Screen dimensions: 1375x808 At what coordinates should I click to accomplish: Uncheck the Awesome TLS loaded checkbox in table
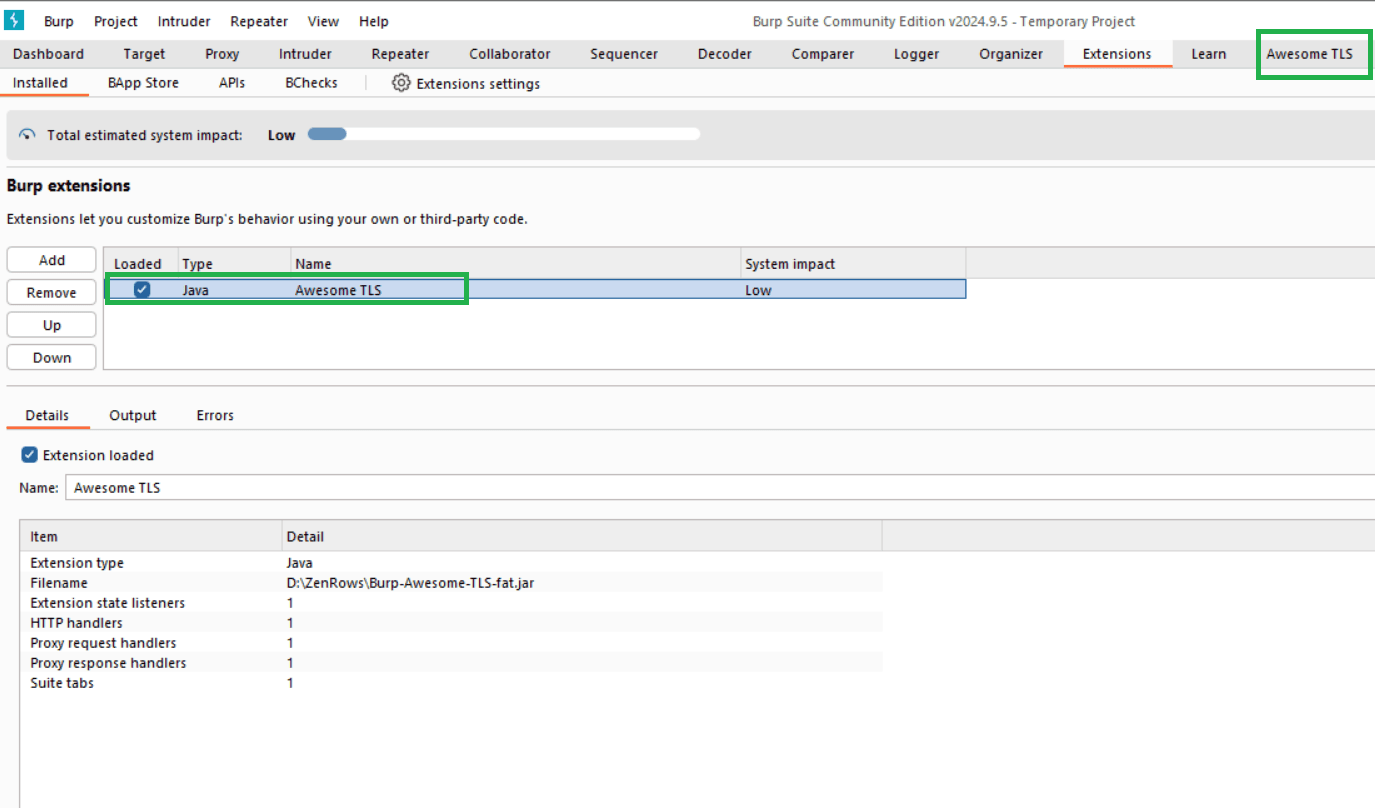(142, 290)
